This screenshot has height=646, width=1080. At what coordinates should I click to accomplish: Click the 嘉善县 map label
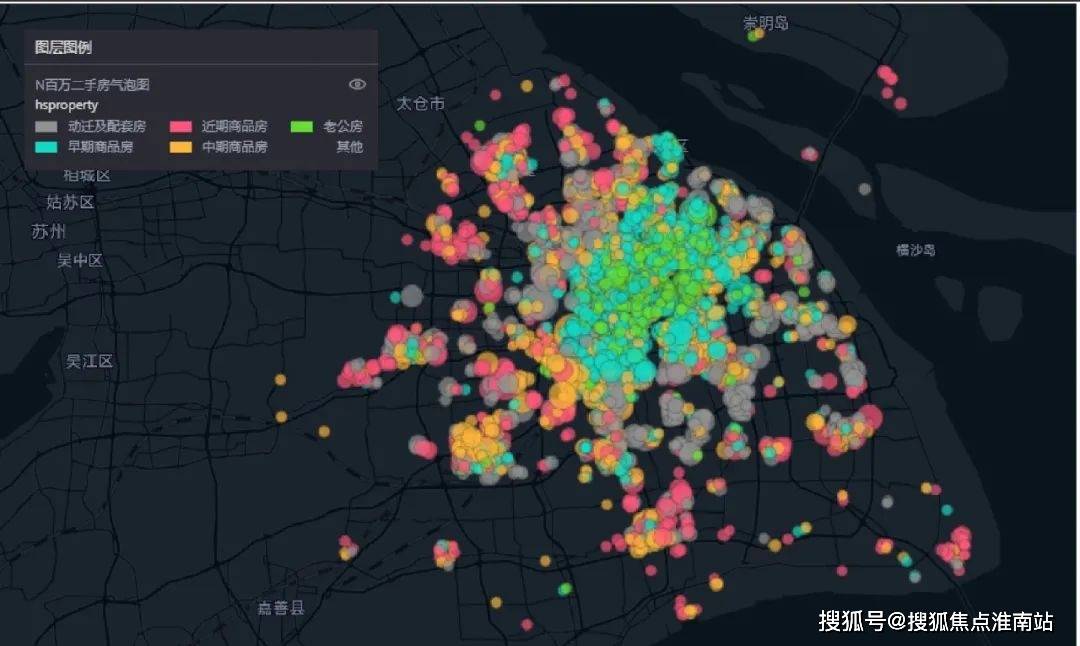280,607
